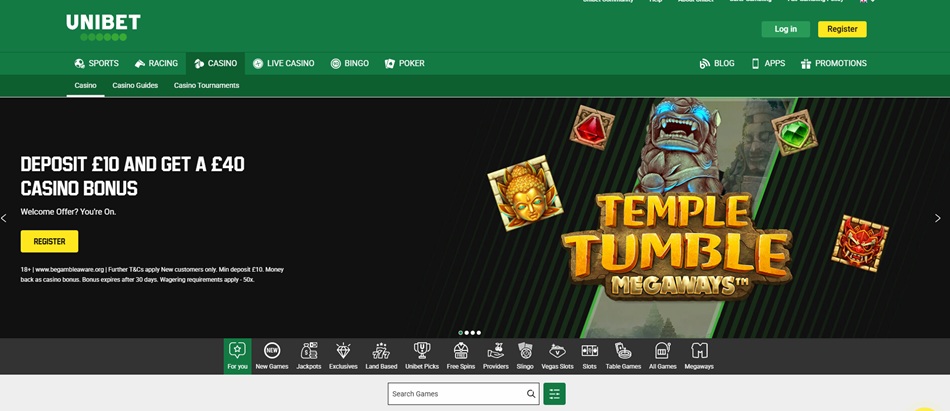Open the Exclusives diamond category
This screenshot has width=950, height=411.
click(343, 356)
